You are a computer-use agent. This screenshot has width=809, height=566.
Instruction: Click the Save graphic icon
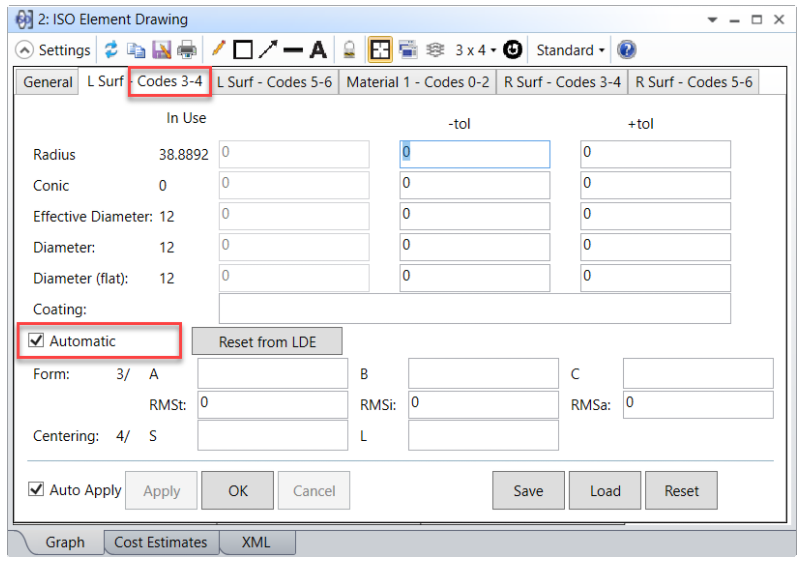click(161, 50)
